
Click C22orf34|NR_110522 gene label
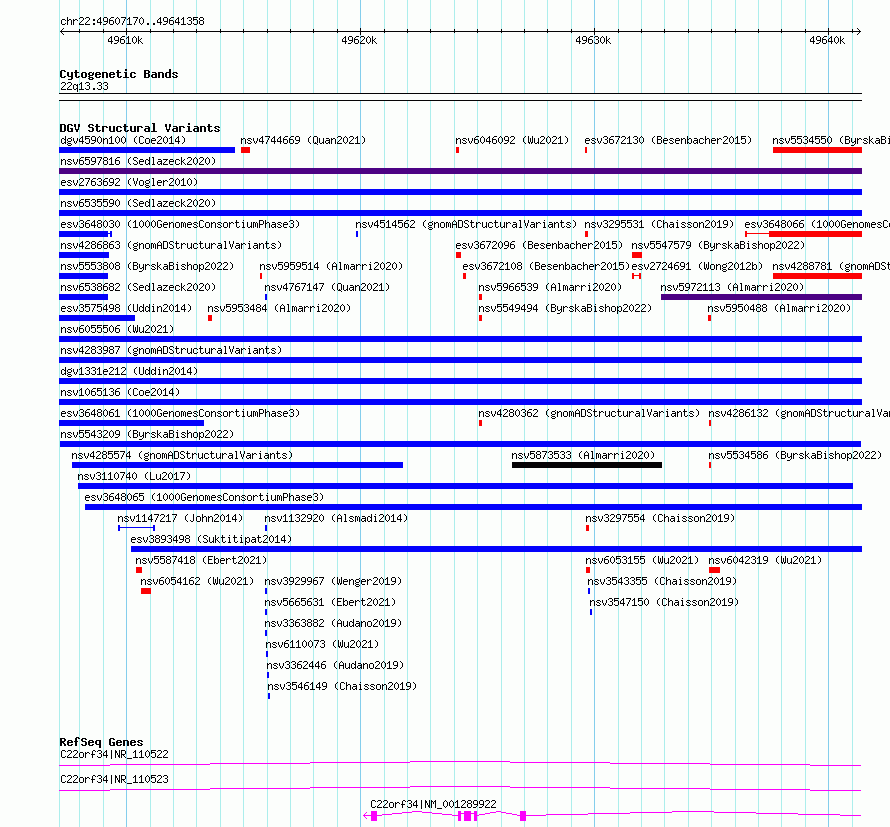tap(114, 754)
